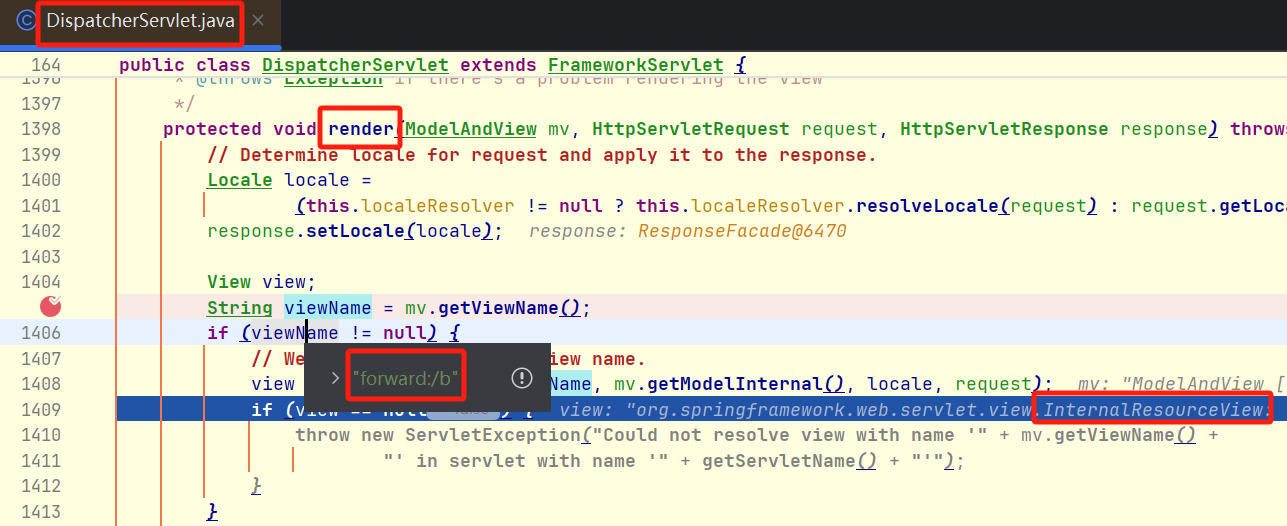Click the "forward:/b" value in the tooltip
This screenshot has height=526, width=1287.
pos(405,378)
